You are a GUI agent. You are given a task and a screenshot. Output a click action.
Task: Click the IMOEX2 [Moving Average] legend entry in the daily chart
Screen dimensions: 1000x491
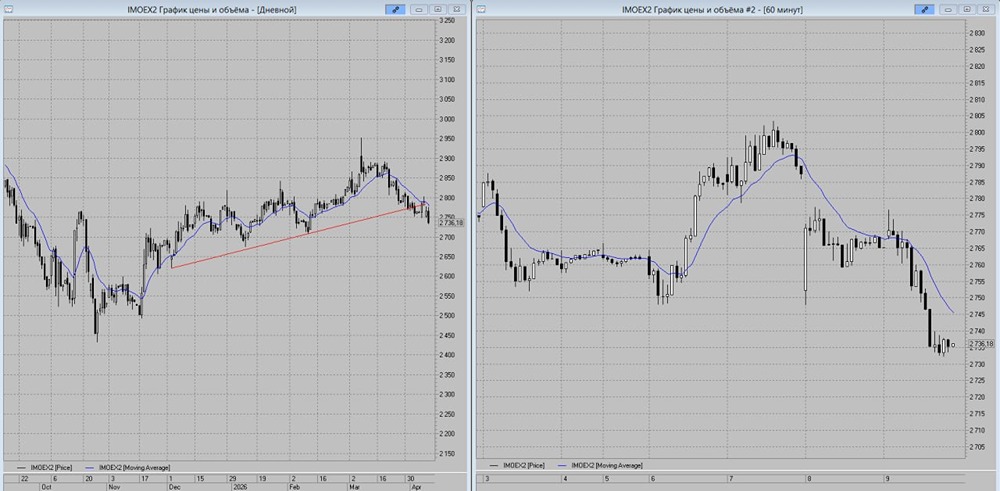pos(126,467)
